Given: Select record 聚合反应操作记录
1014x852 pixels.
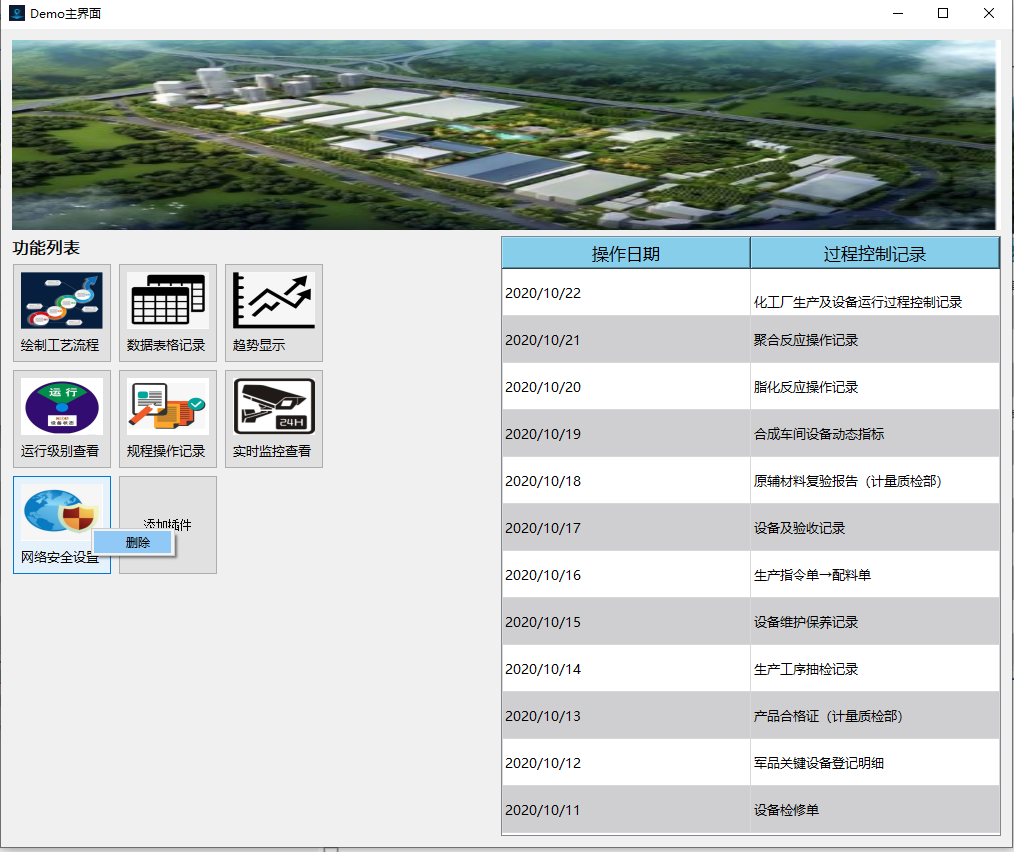Looking at the screenshot, I should tap(875, 340).
